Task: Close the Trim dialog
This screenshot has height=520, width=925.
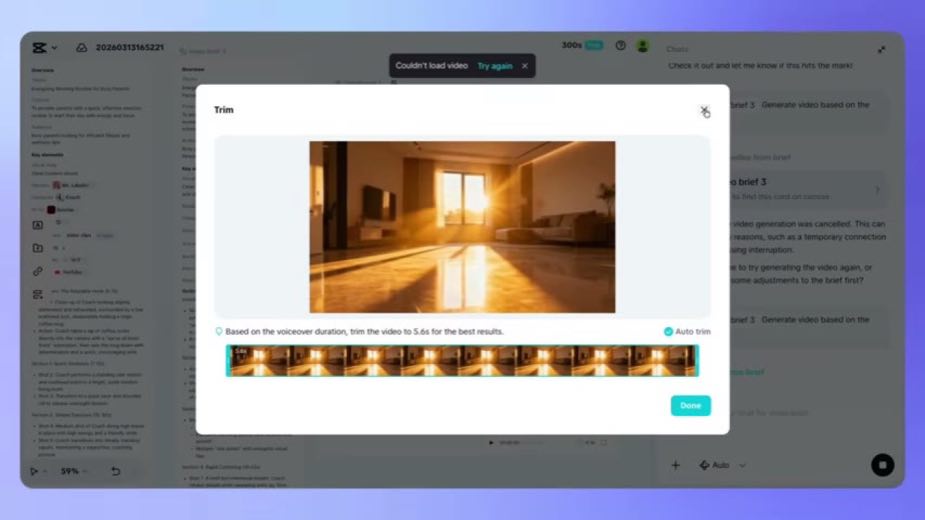Action: [704, 110]
